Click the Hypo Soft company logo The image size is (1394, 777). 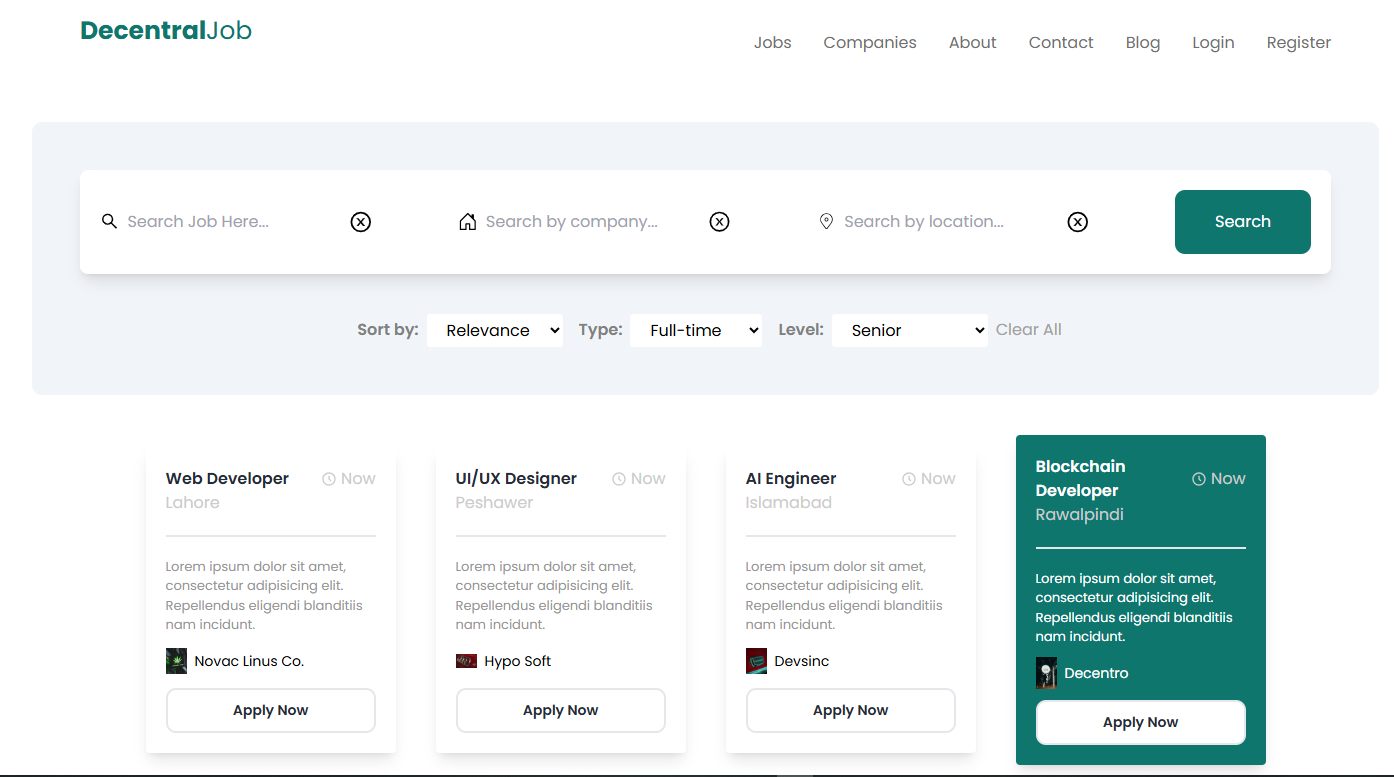click(466, 661)
